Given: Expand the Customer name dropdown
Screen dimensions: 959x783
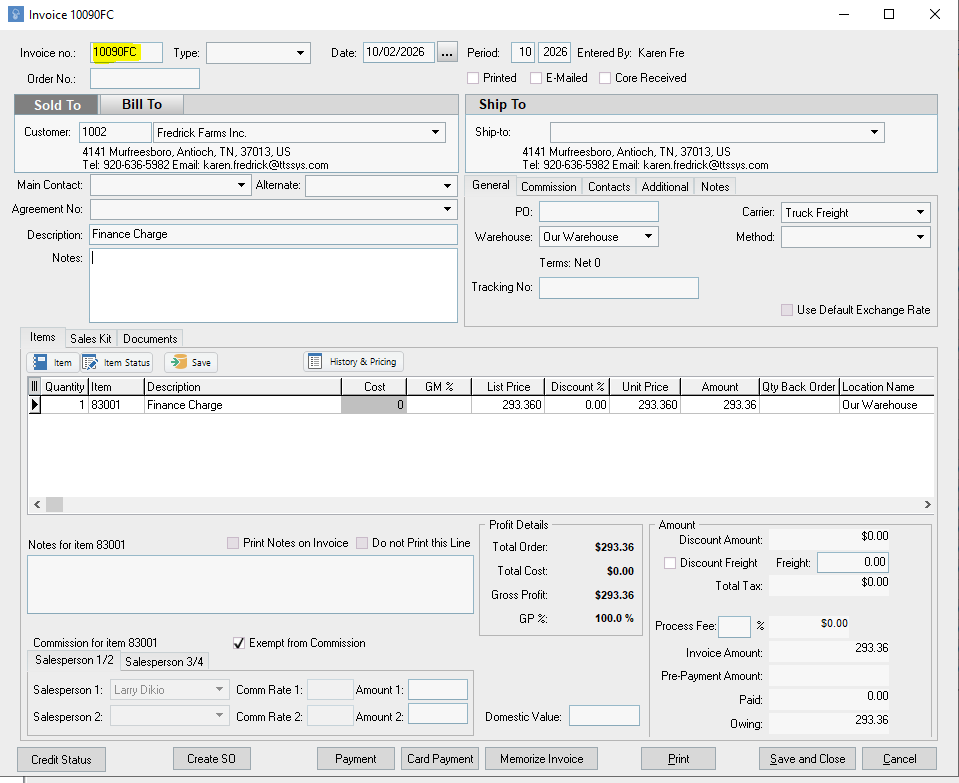Looking at the screenshot, I should (x=435, y=132).
